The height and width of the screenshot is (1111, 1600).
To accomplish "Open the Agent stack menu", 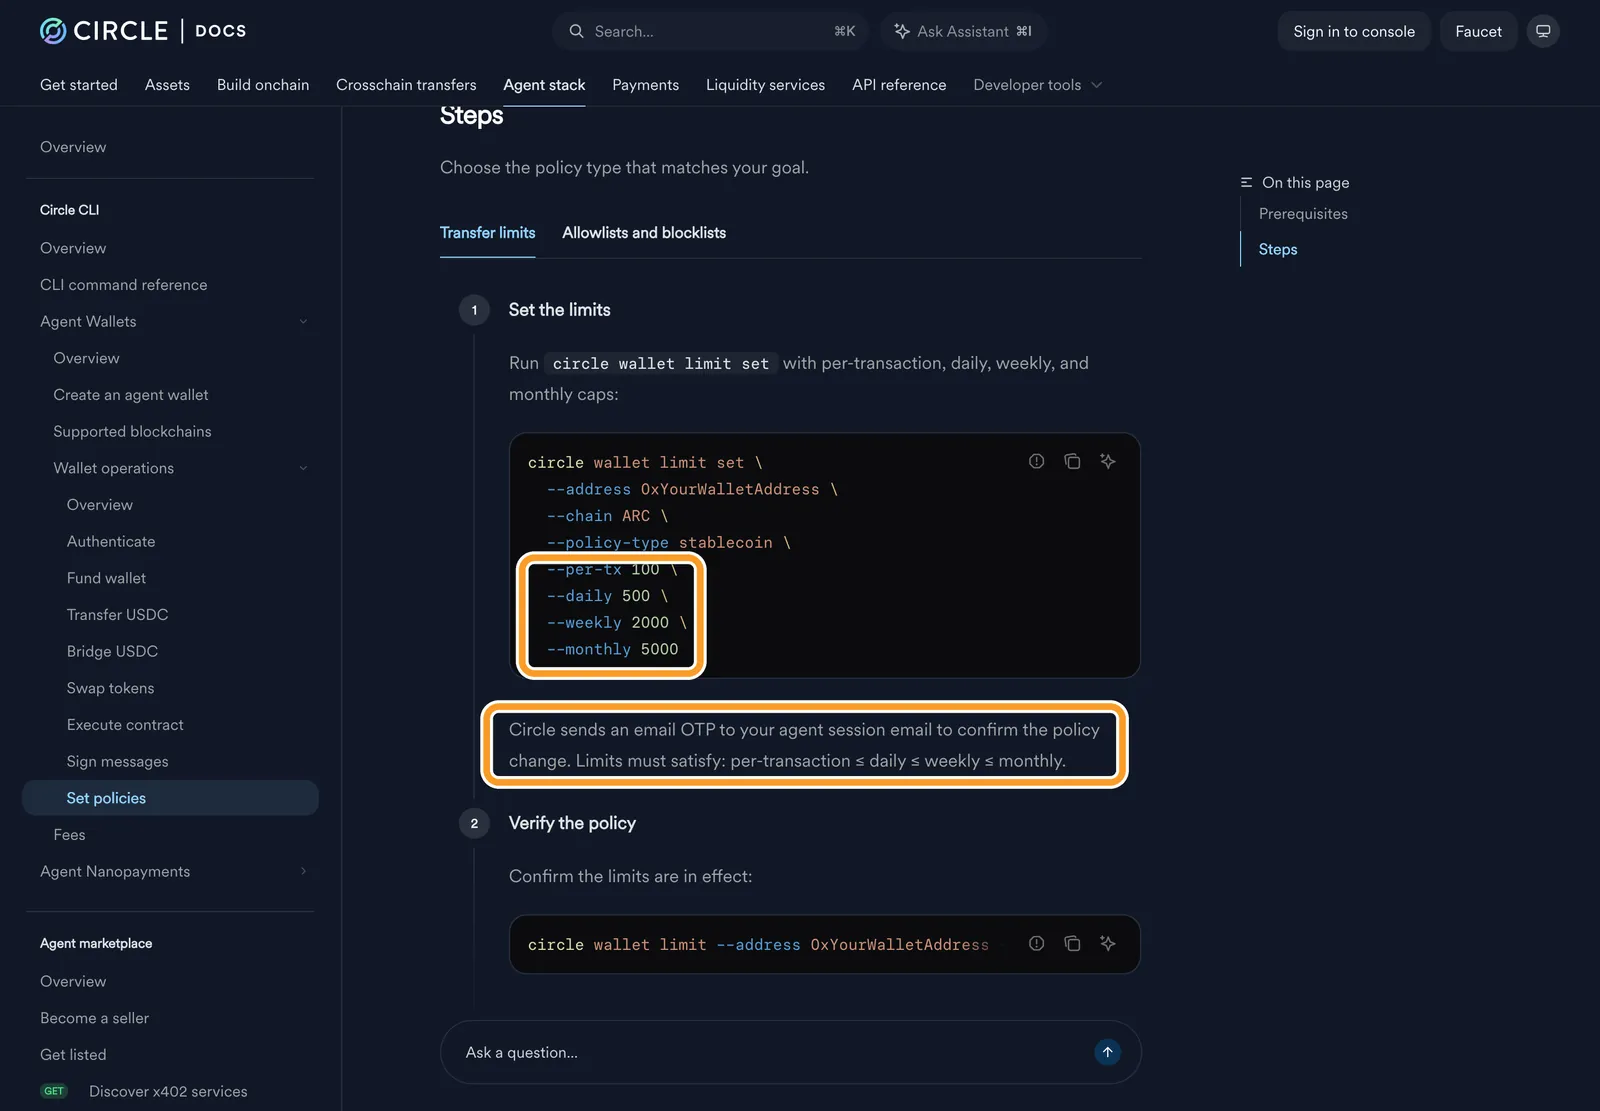I will (x=544, y=85).
